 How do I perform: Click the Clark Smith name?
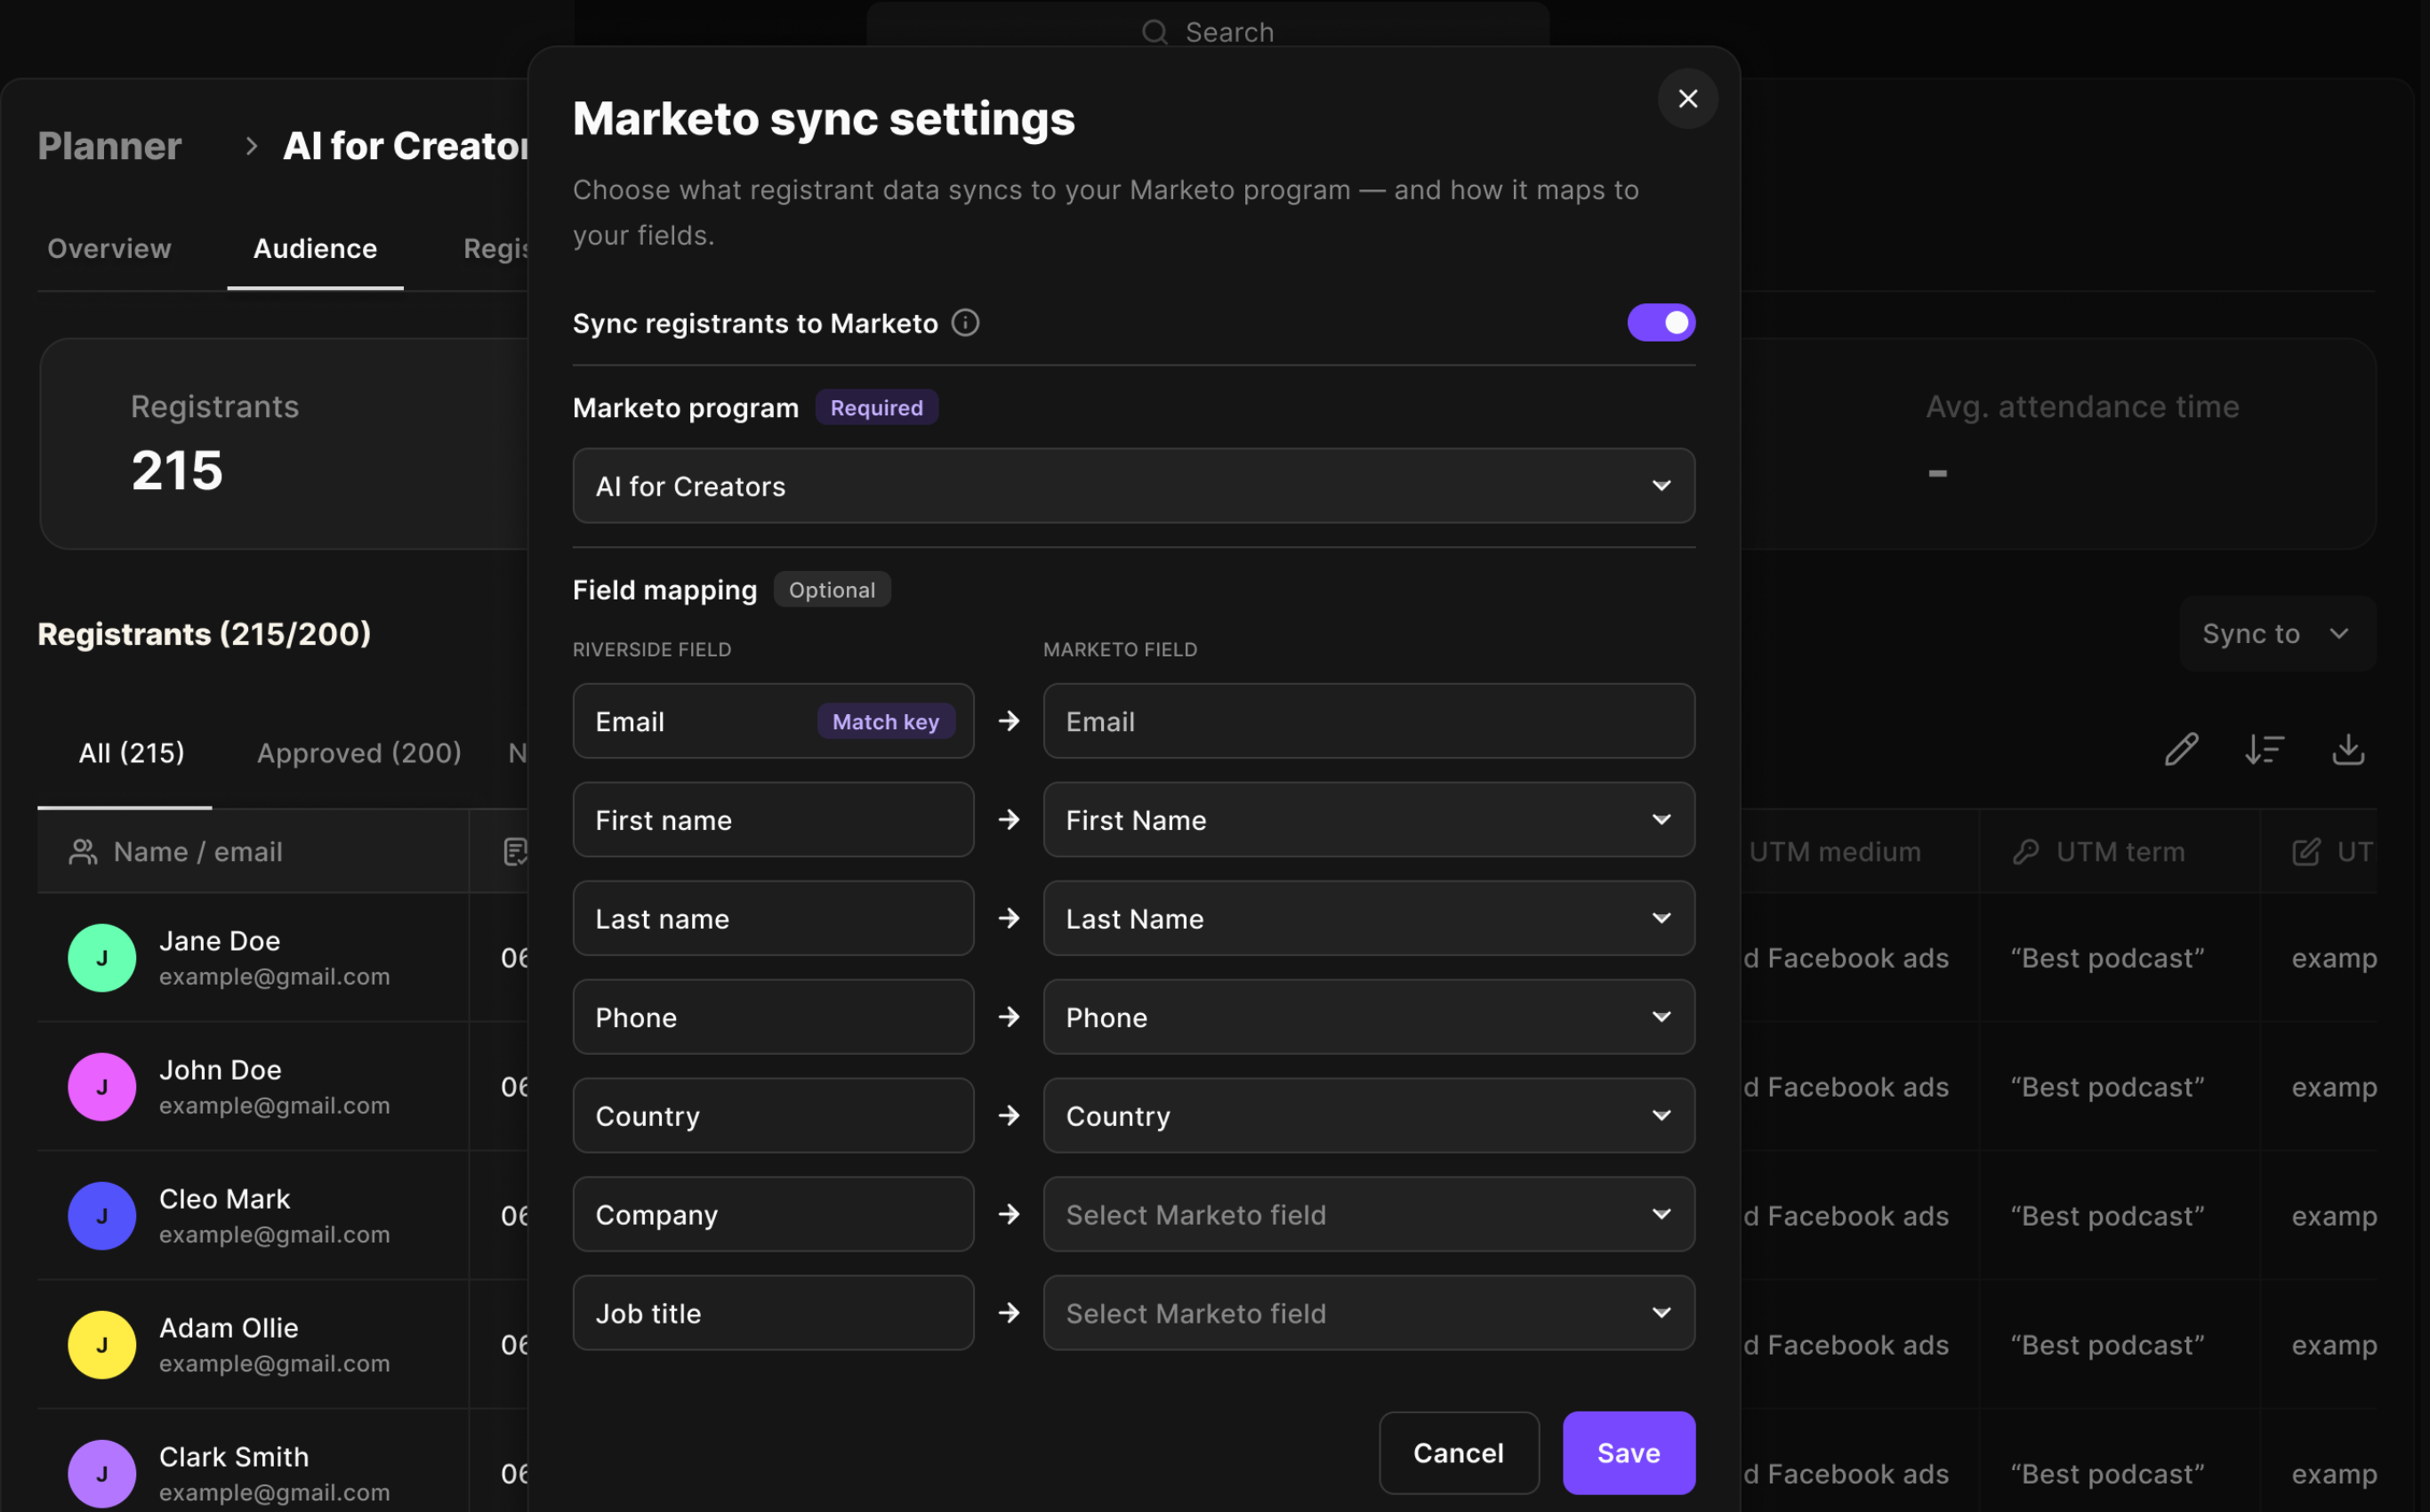coord(234,1457)
